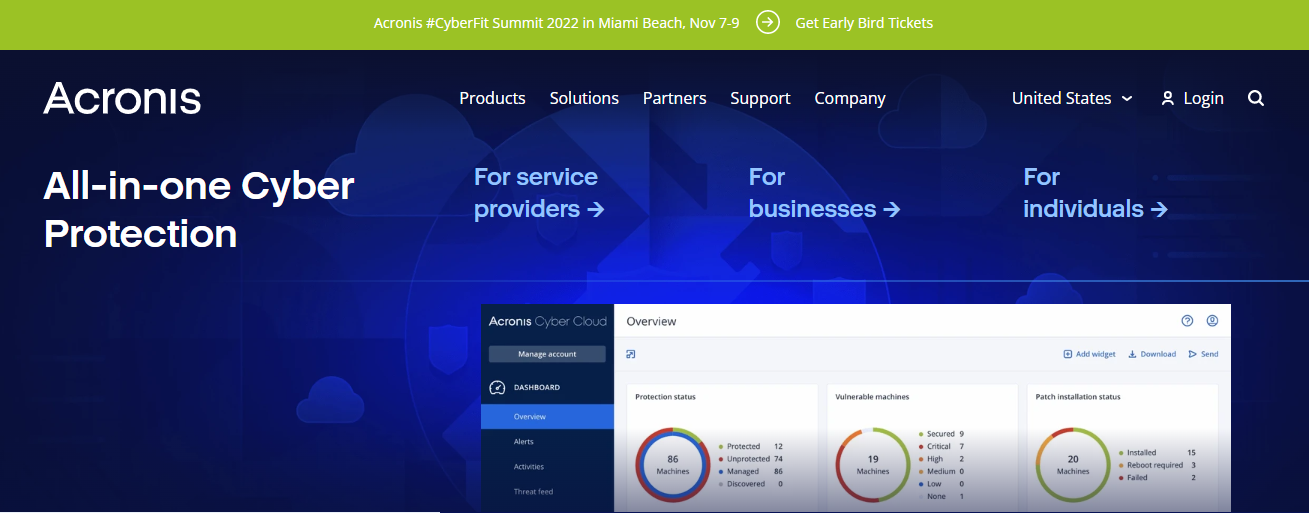The image size is (1309, 513).
Task: Click the Download arrow icon
Action: (x=1133, y=354)
